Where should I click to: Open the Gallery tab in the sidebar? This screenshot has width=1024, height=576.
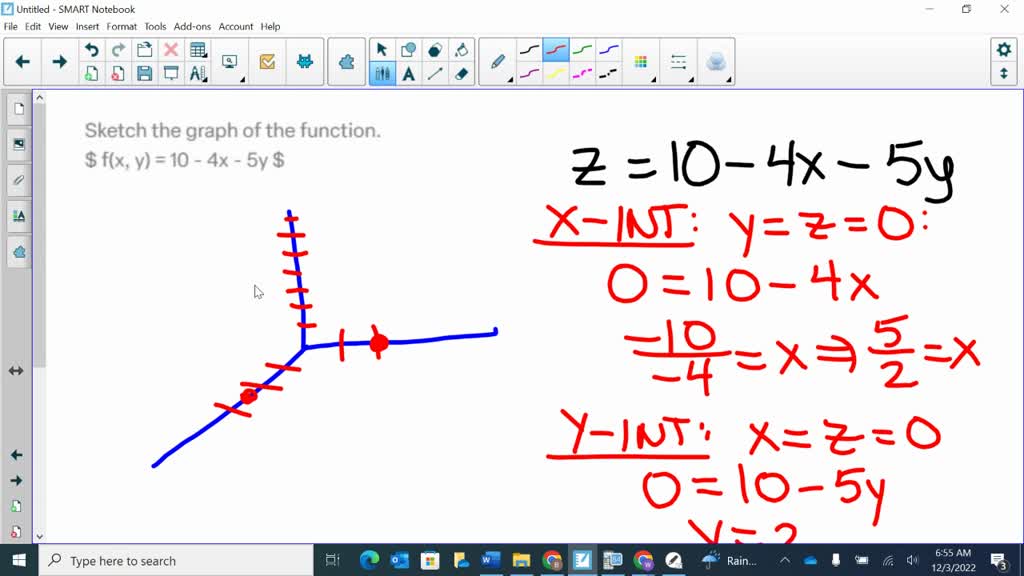pos(18,143)
